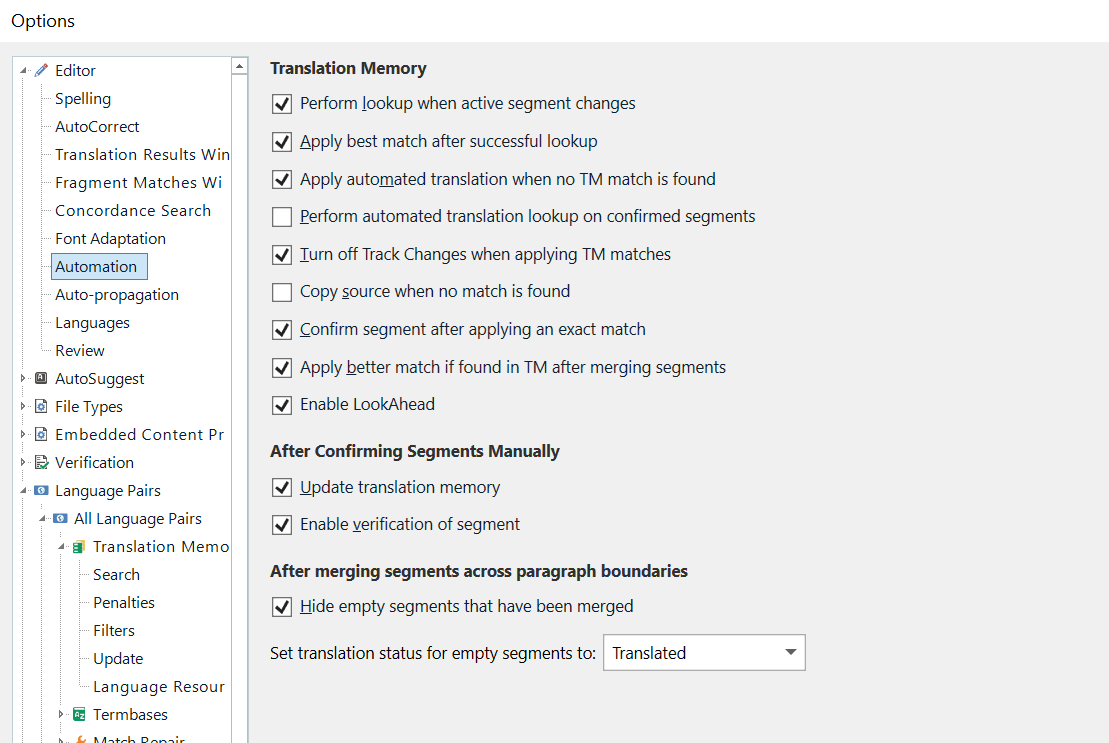Open the Language Resources settings
Viewport: 1109px width, 743px height.
coord(158,686)
